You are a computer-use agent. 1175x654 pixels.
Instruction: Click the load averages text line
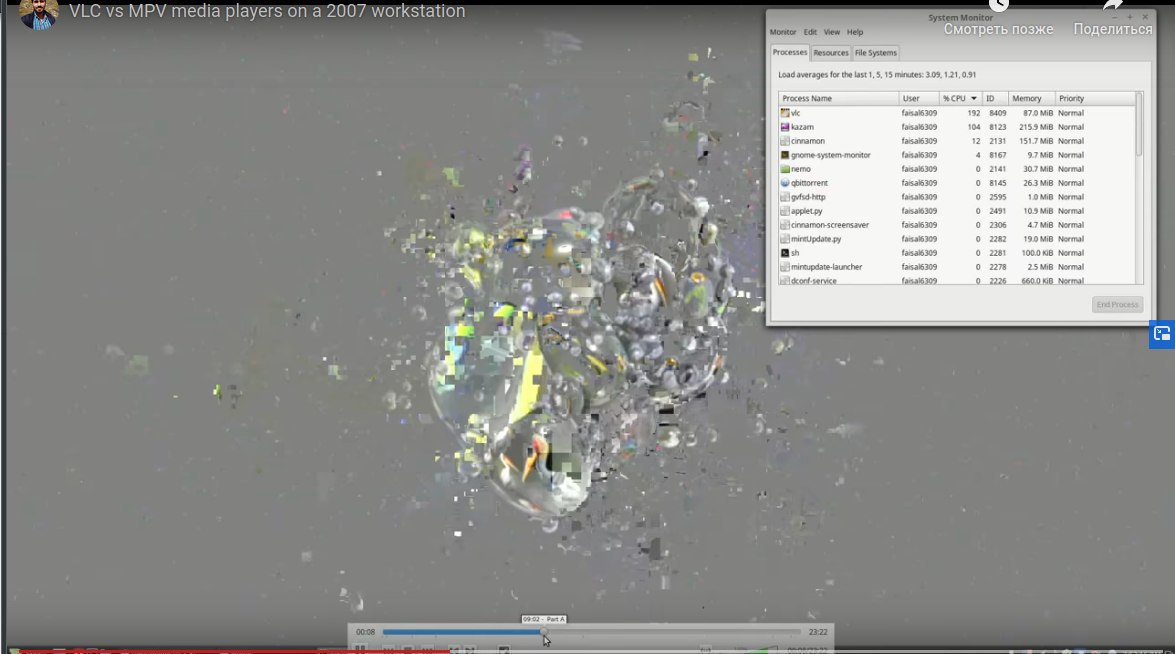[877, 75]
